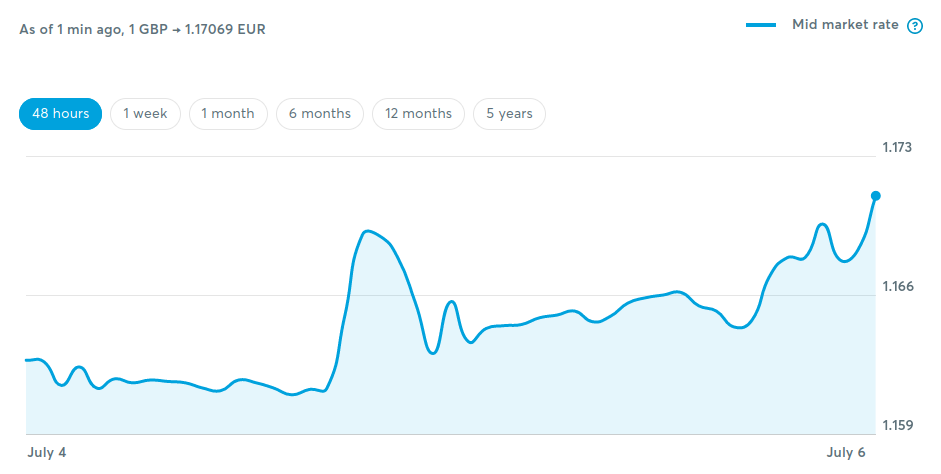
Task: Click the highest mid-chart peak on line
Action: [367, 231]
